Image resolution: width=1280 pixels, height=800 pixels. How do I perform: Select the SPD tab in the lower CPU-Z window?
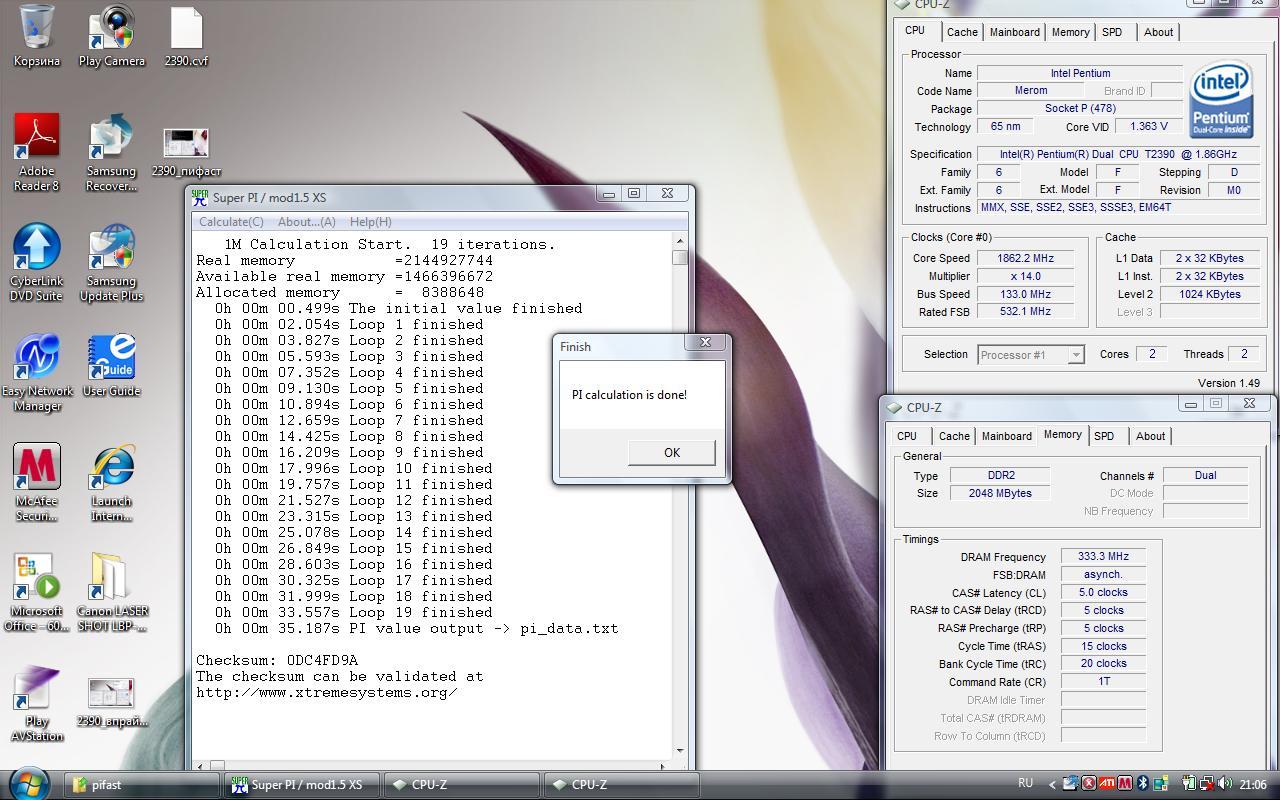coord(1104,436)
